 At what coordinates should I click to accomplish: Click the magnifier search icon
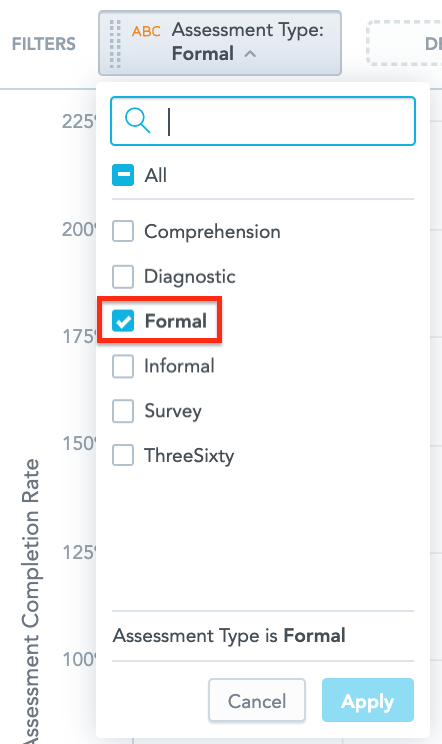(x=138, y=121)
